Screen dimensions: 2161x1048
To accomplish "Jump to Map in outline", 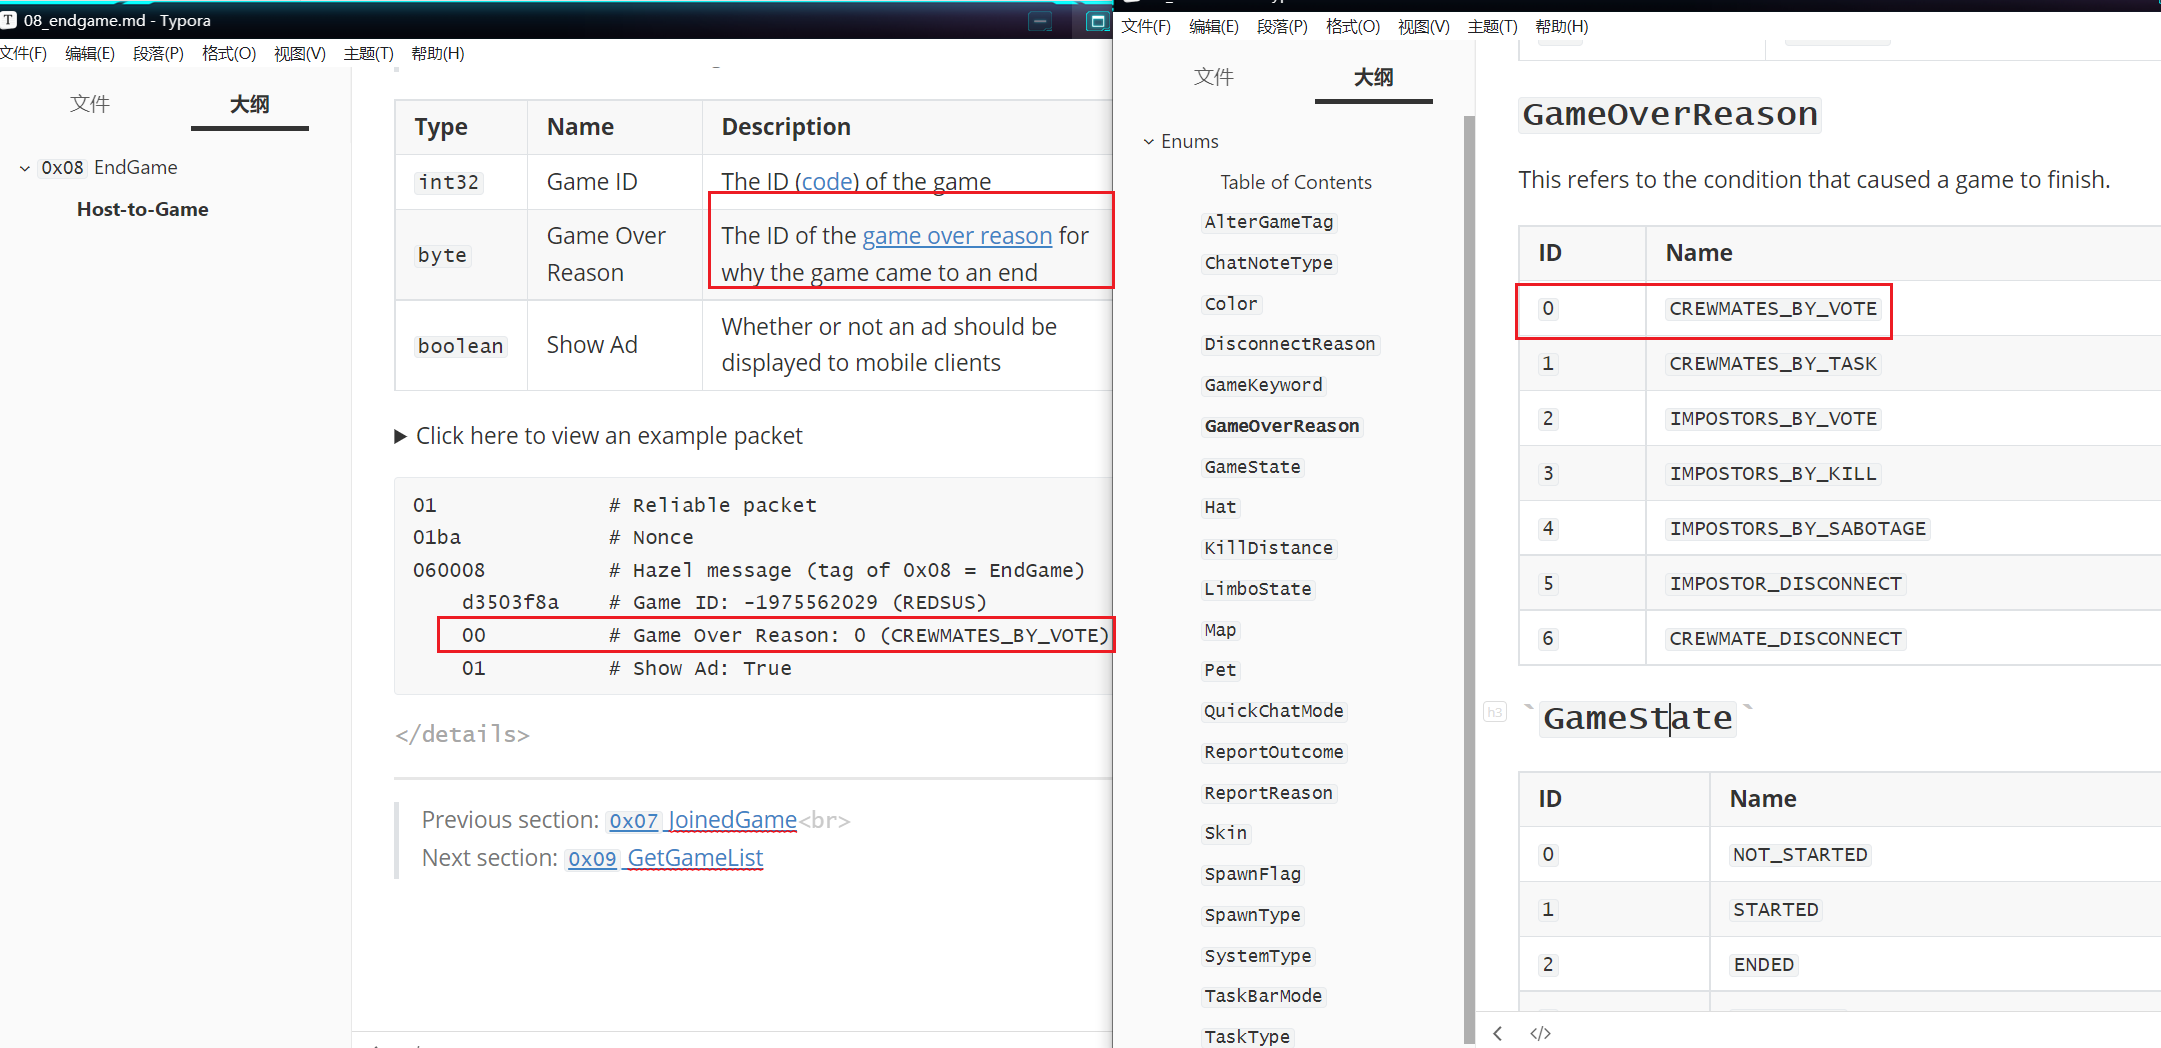I will tap(1220, 630).
